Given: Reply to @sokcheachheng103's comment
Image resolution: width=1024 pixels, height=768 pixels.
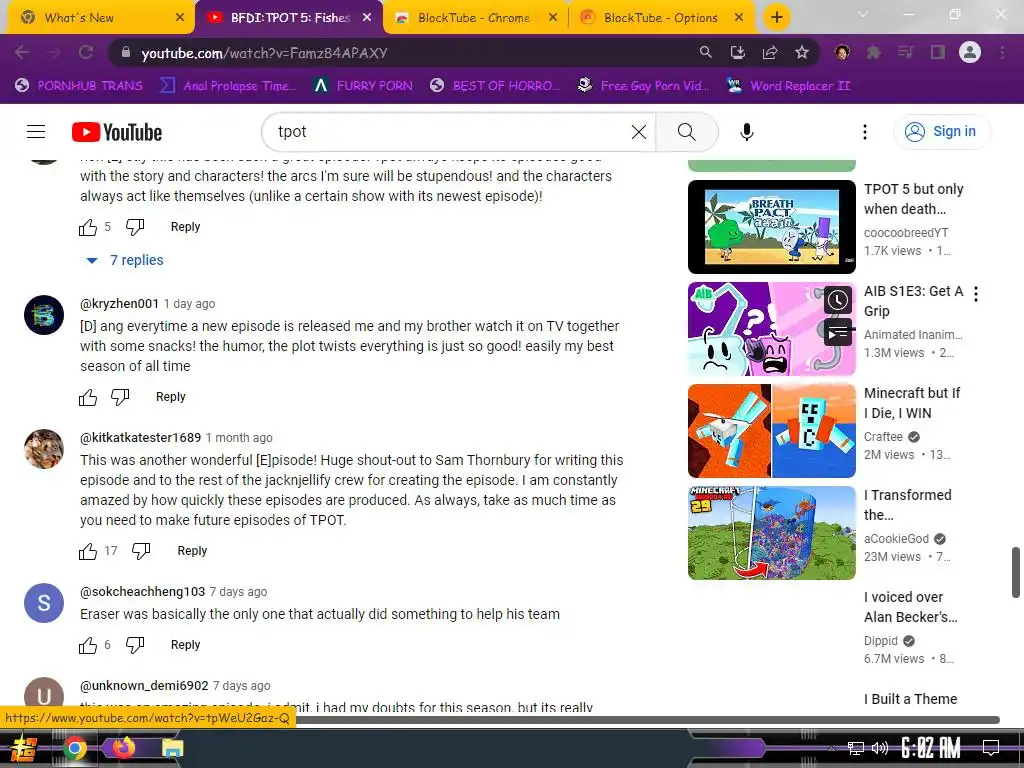Looking at the screenshot, I should coord(185,645).
